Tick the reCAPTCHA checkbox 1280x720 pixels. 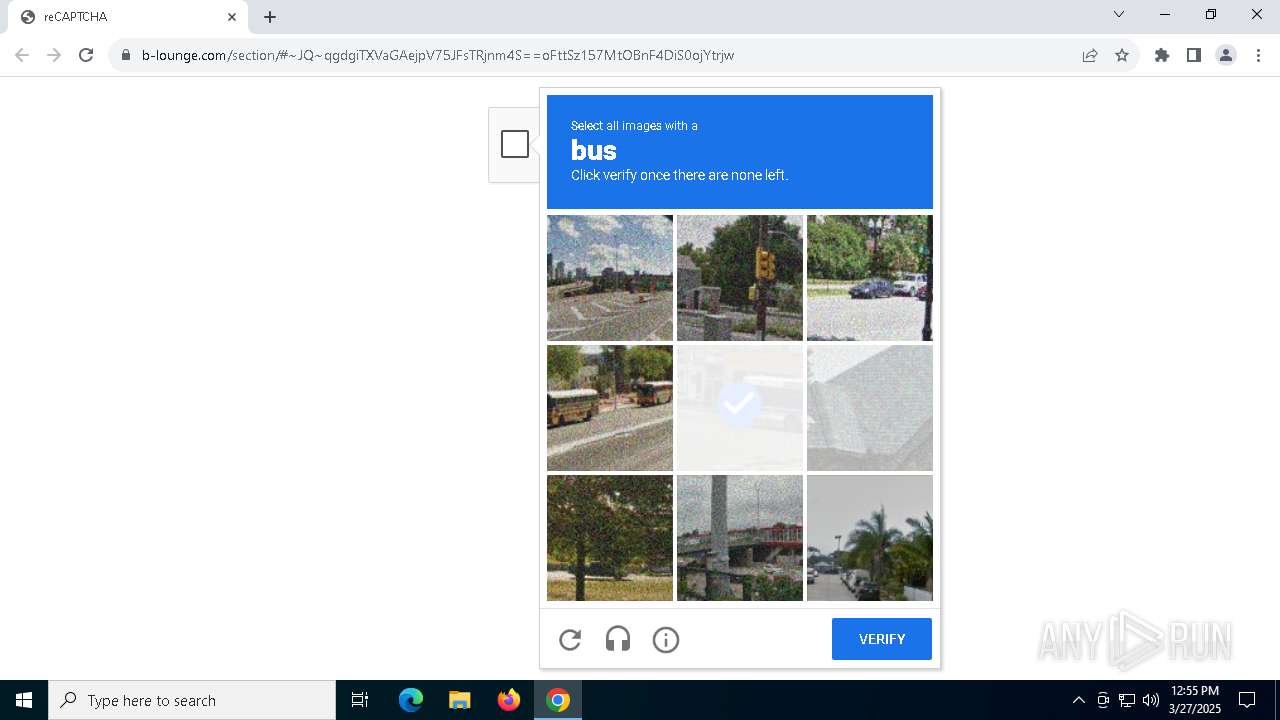tap(515, 144)
